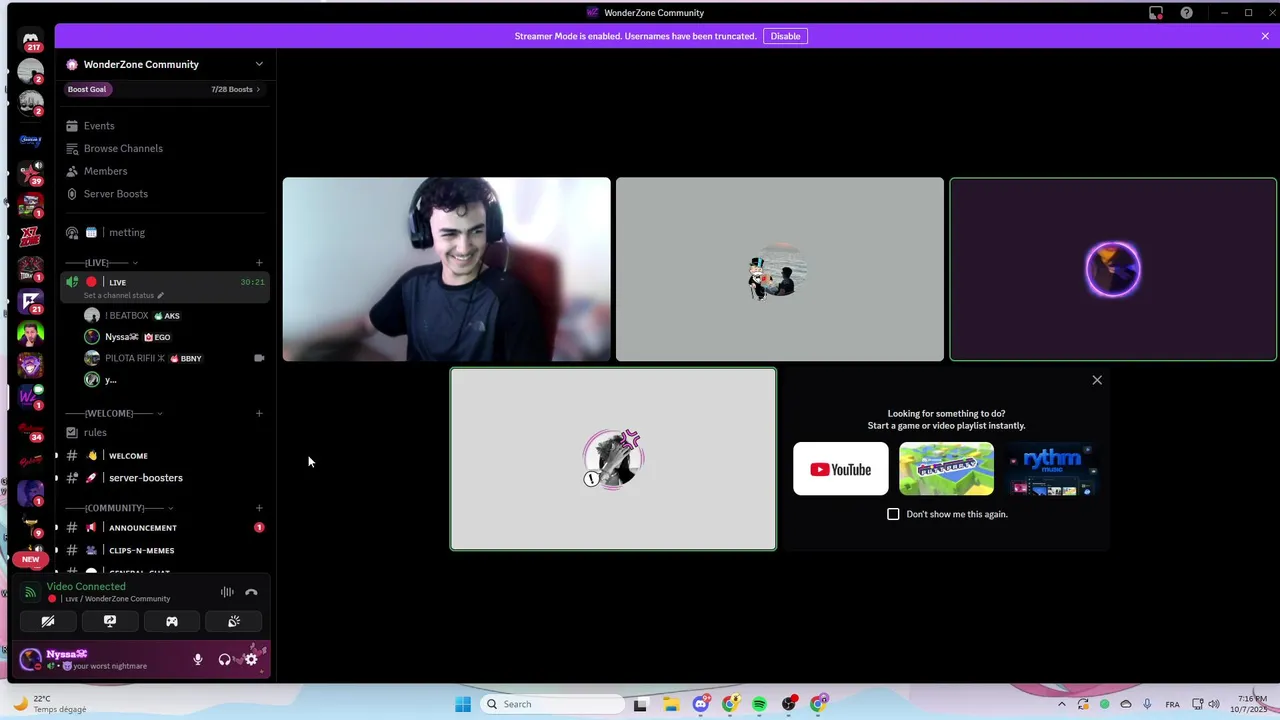Select the LIVE voice channel
The width and height of the screenshot is (1280, 720).
(x=165, y=287)
